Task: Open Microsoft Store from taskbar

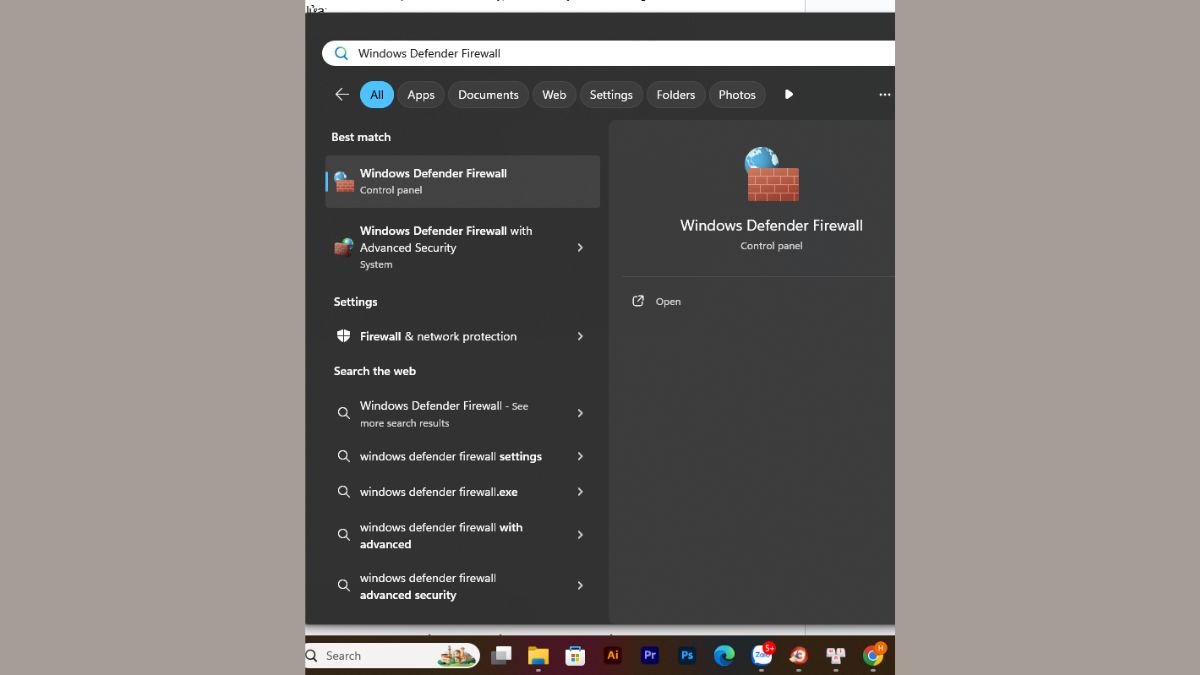Action: pos(575,656)
